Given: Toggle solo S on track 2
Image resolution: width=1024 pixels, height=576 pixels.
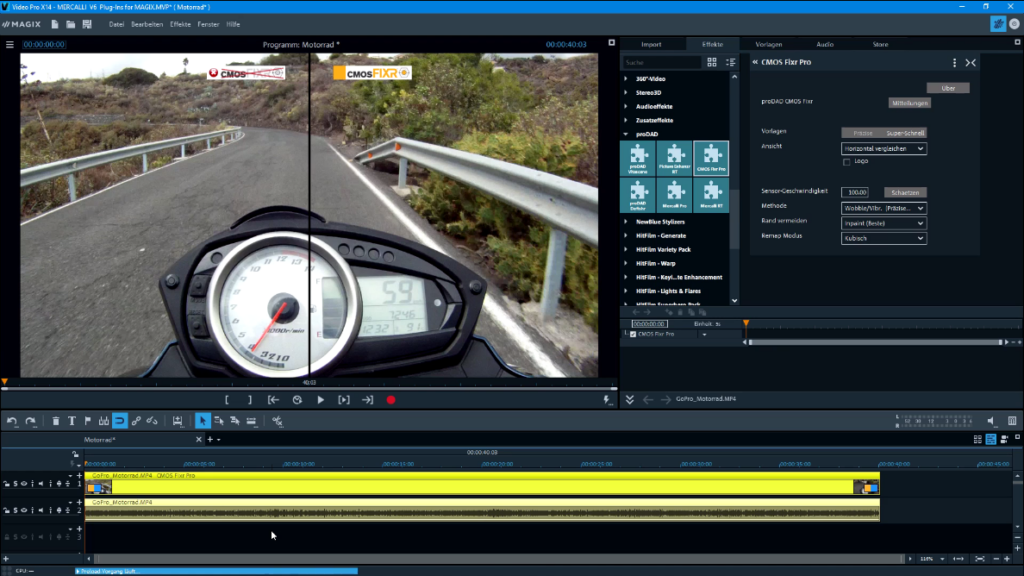Looking at the screenshot, I should click(16, 510).
